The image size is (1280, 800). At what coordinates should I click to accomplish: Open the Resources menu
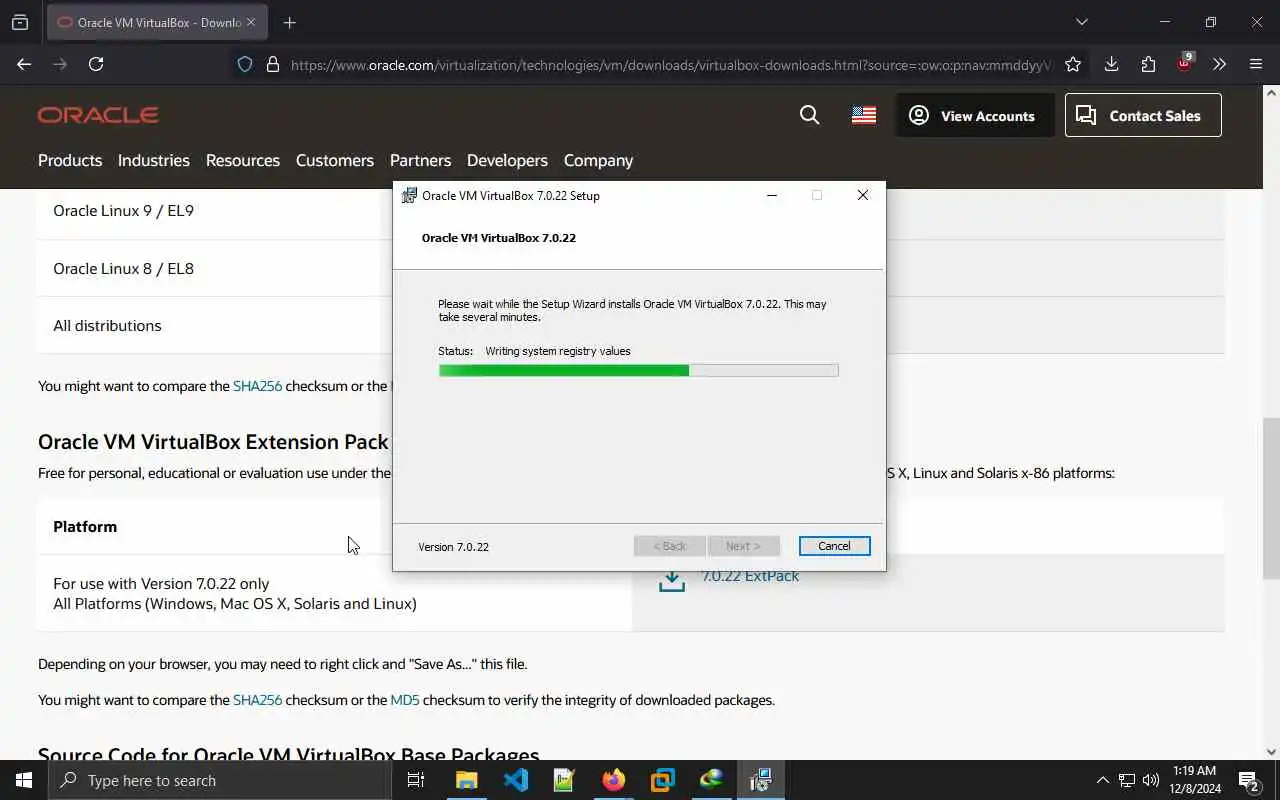click(x=243, y=160)
